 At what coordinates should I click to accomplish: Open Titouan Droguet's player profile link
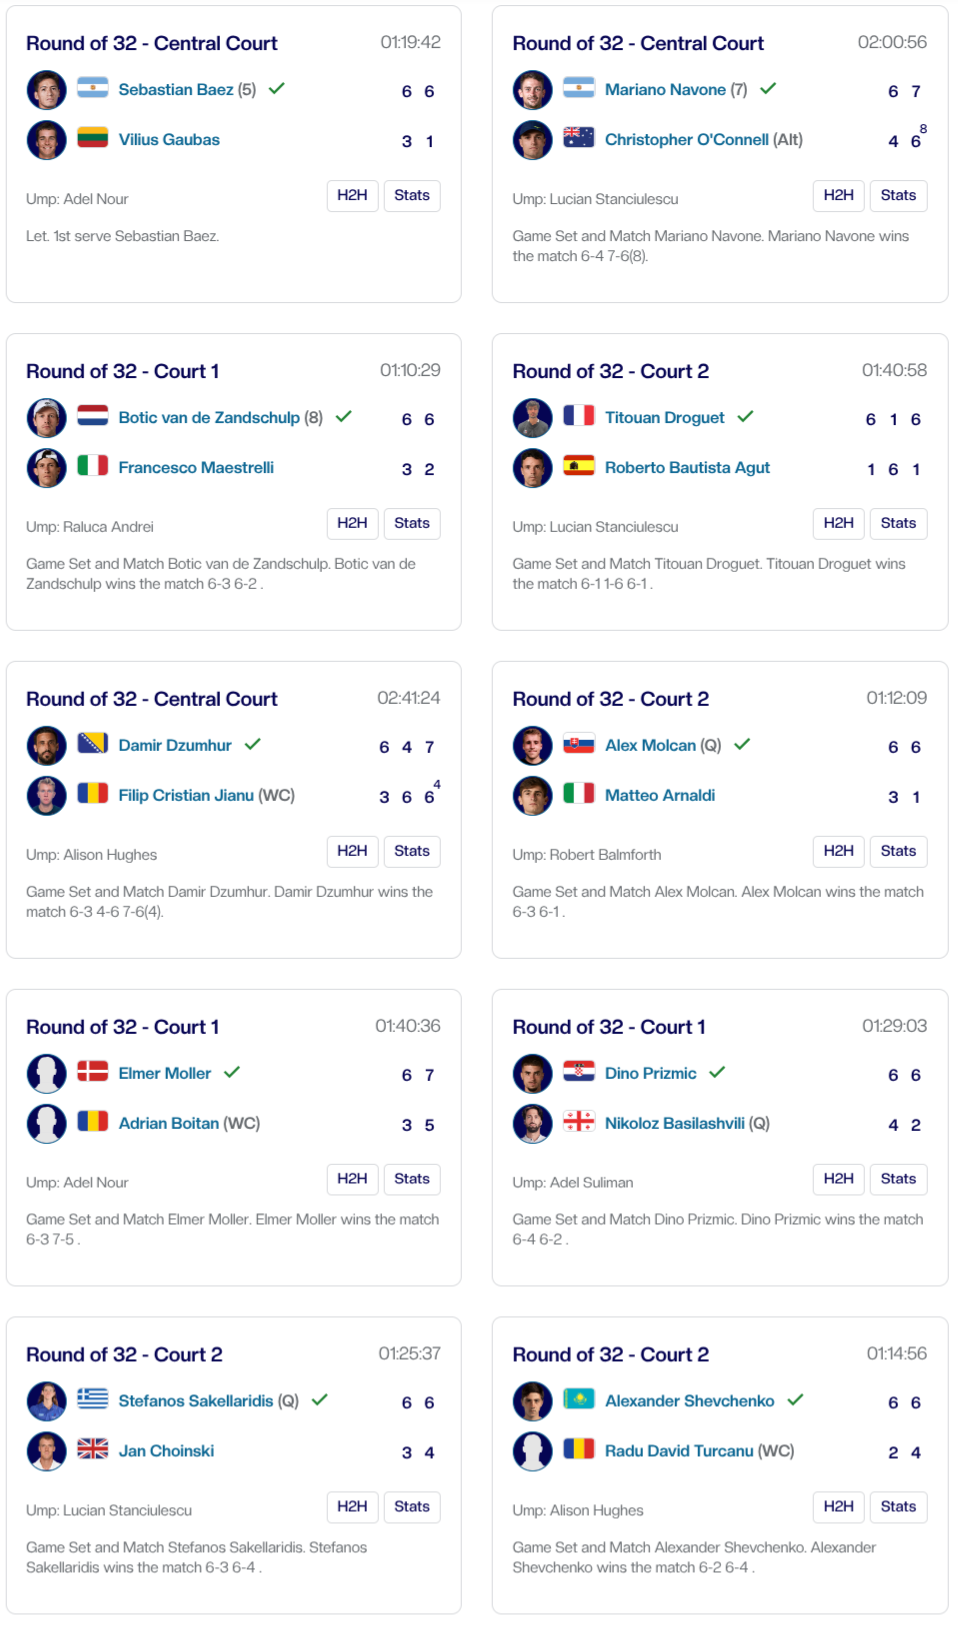point(664,418)
